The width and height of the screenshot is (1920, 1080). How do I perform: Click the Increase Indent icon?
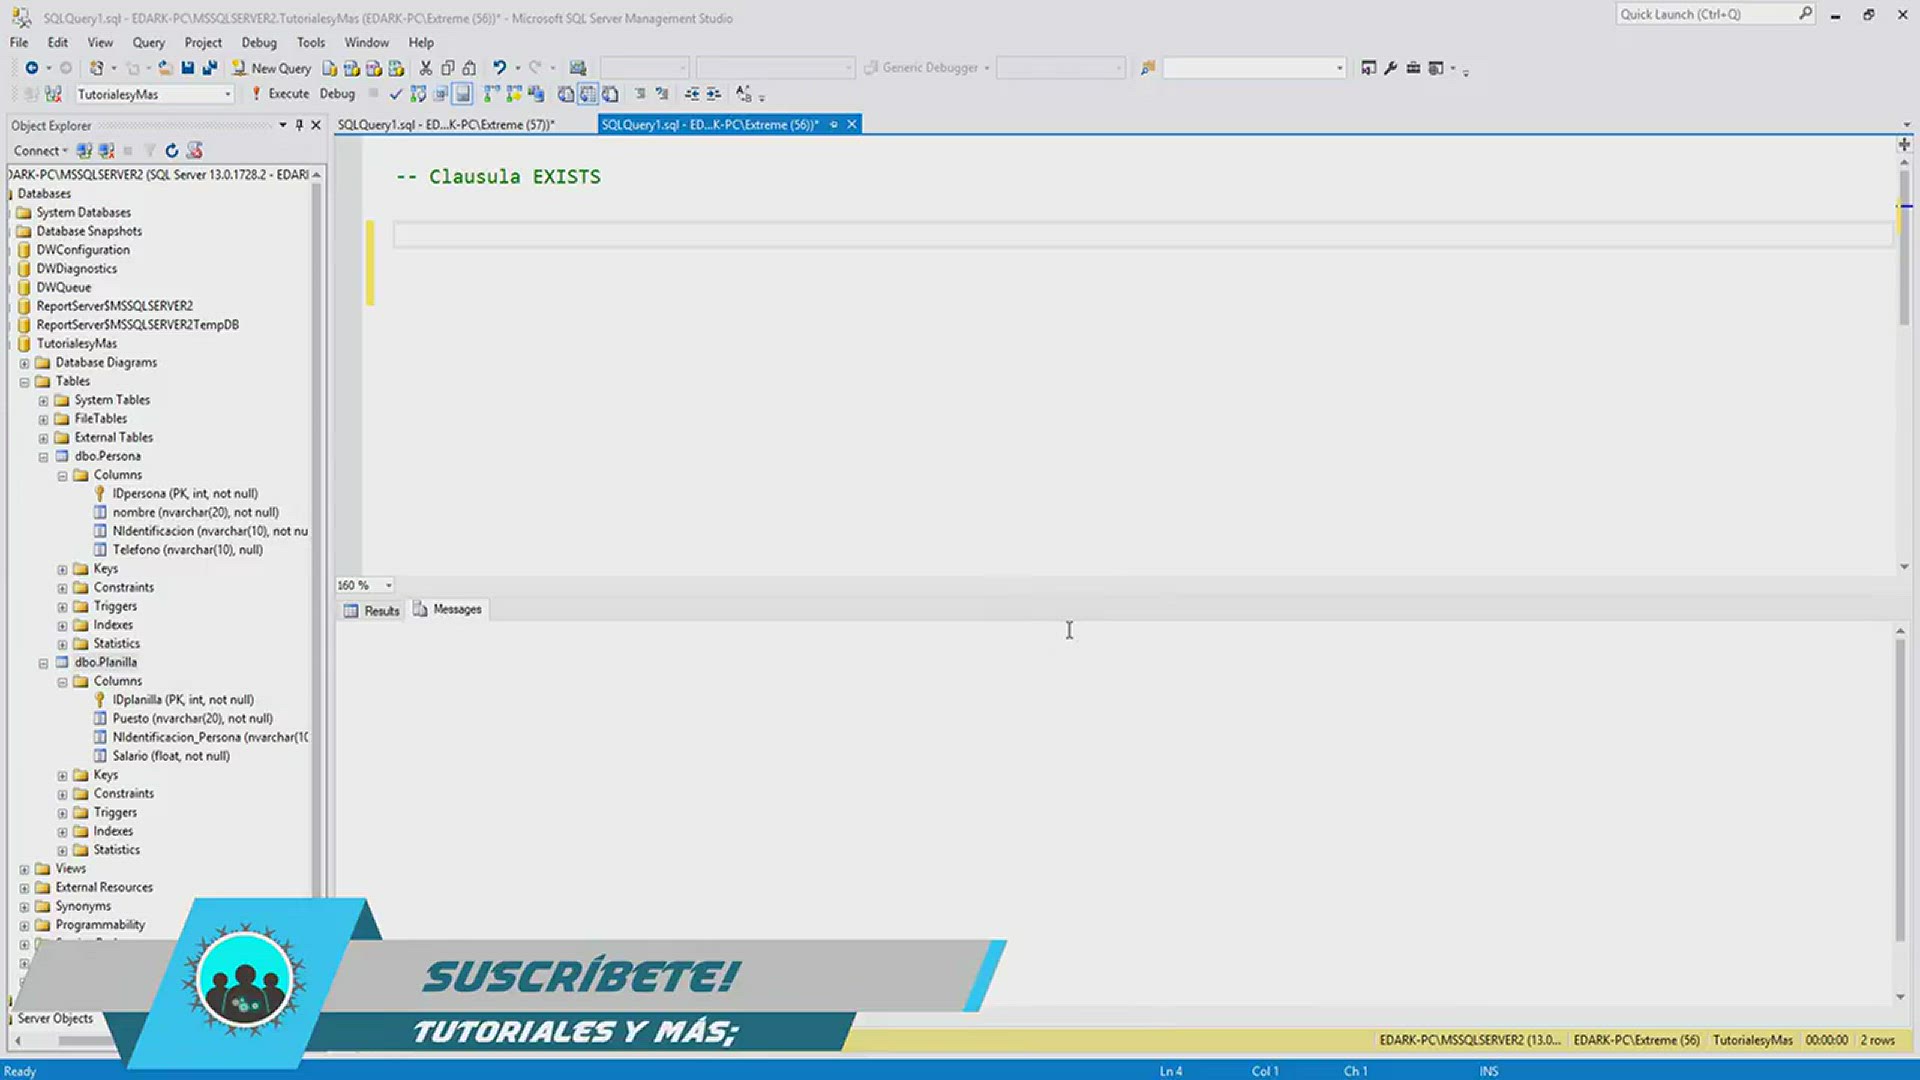(x=714, y=94)
